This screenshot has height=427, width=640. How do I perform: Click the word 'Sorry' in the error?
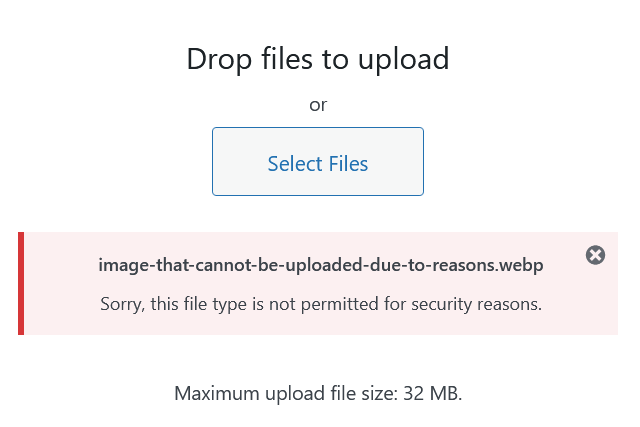point(122,305)
